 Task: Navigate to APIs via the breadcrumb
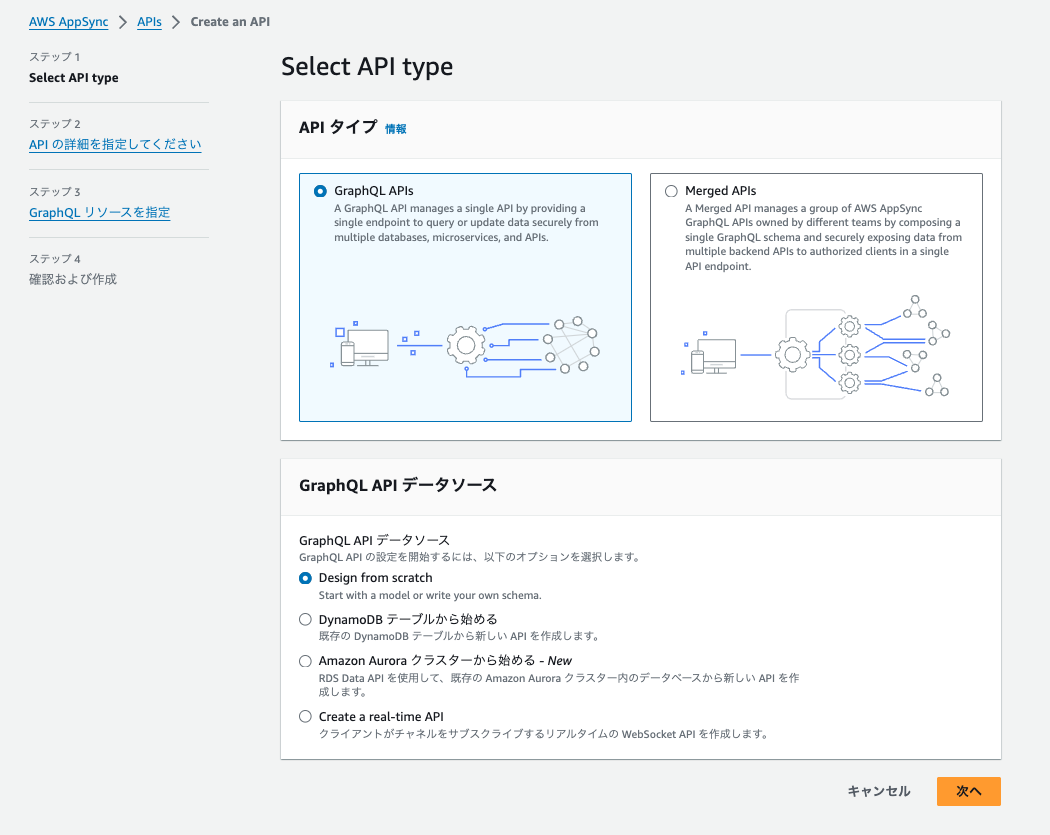[x=149, y=21]
